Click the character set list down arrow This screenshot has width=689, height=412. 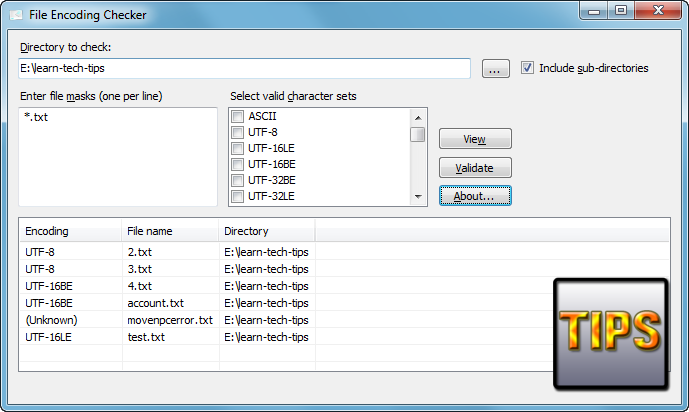point(418,197)
